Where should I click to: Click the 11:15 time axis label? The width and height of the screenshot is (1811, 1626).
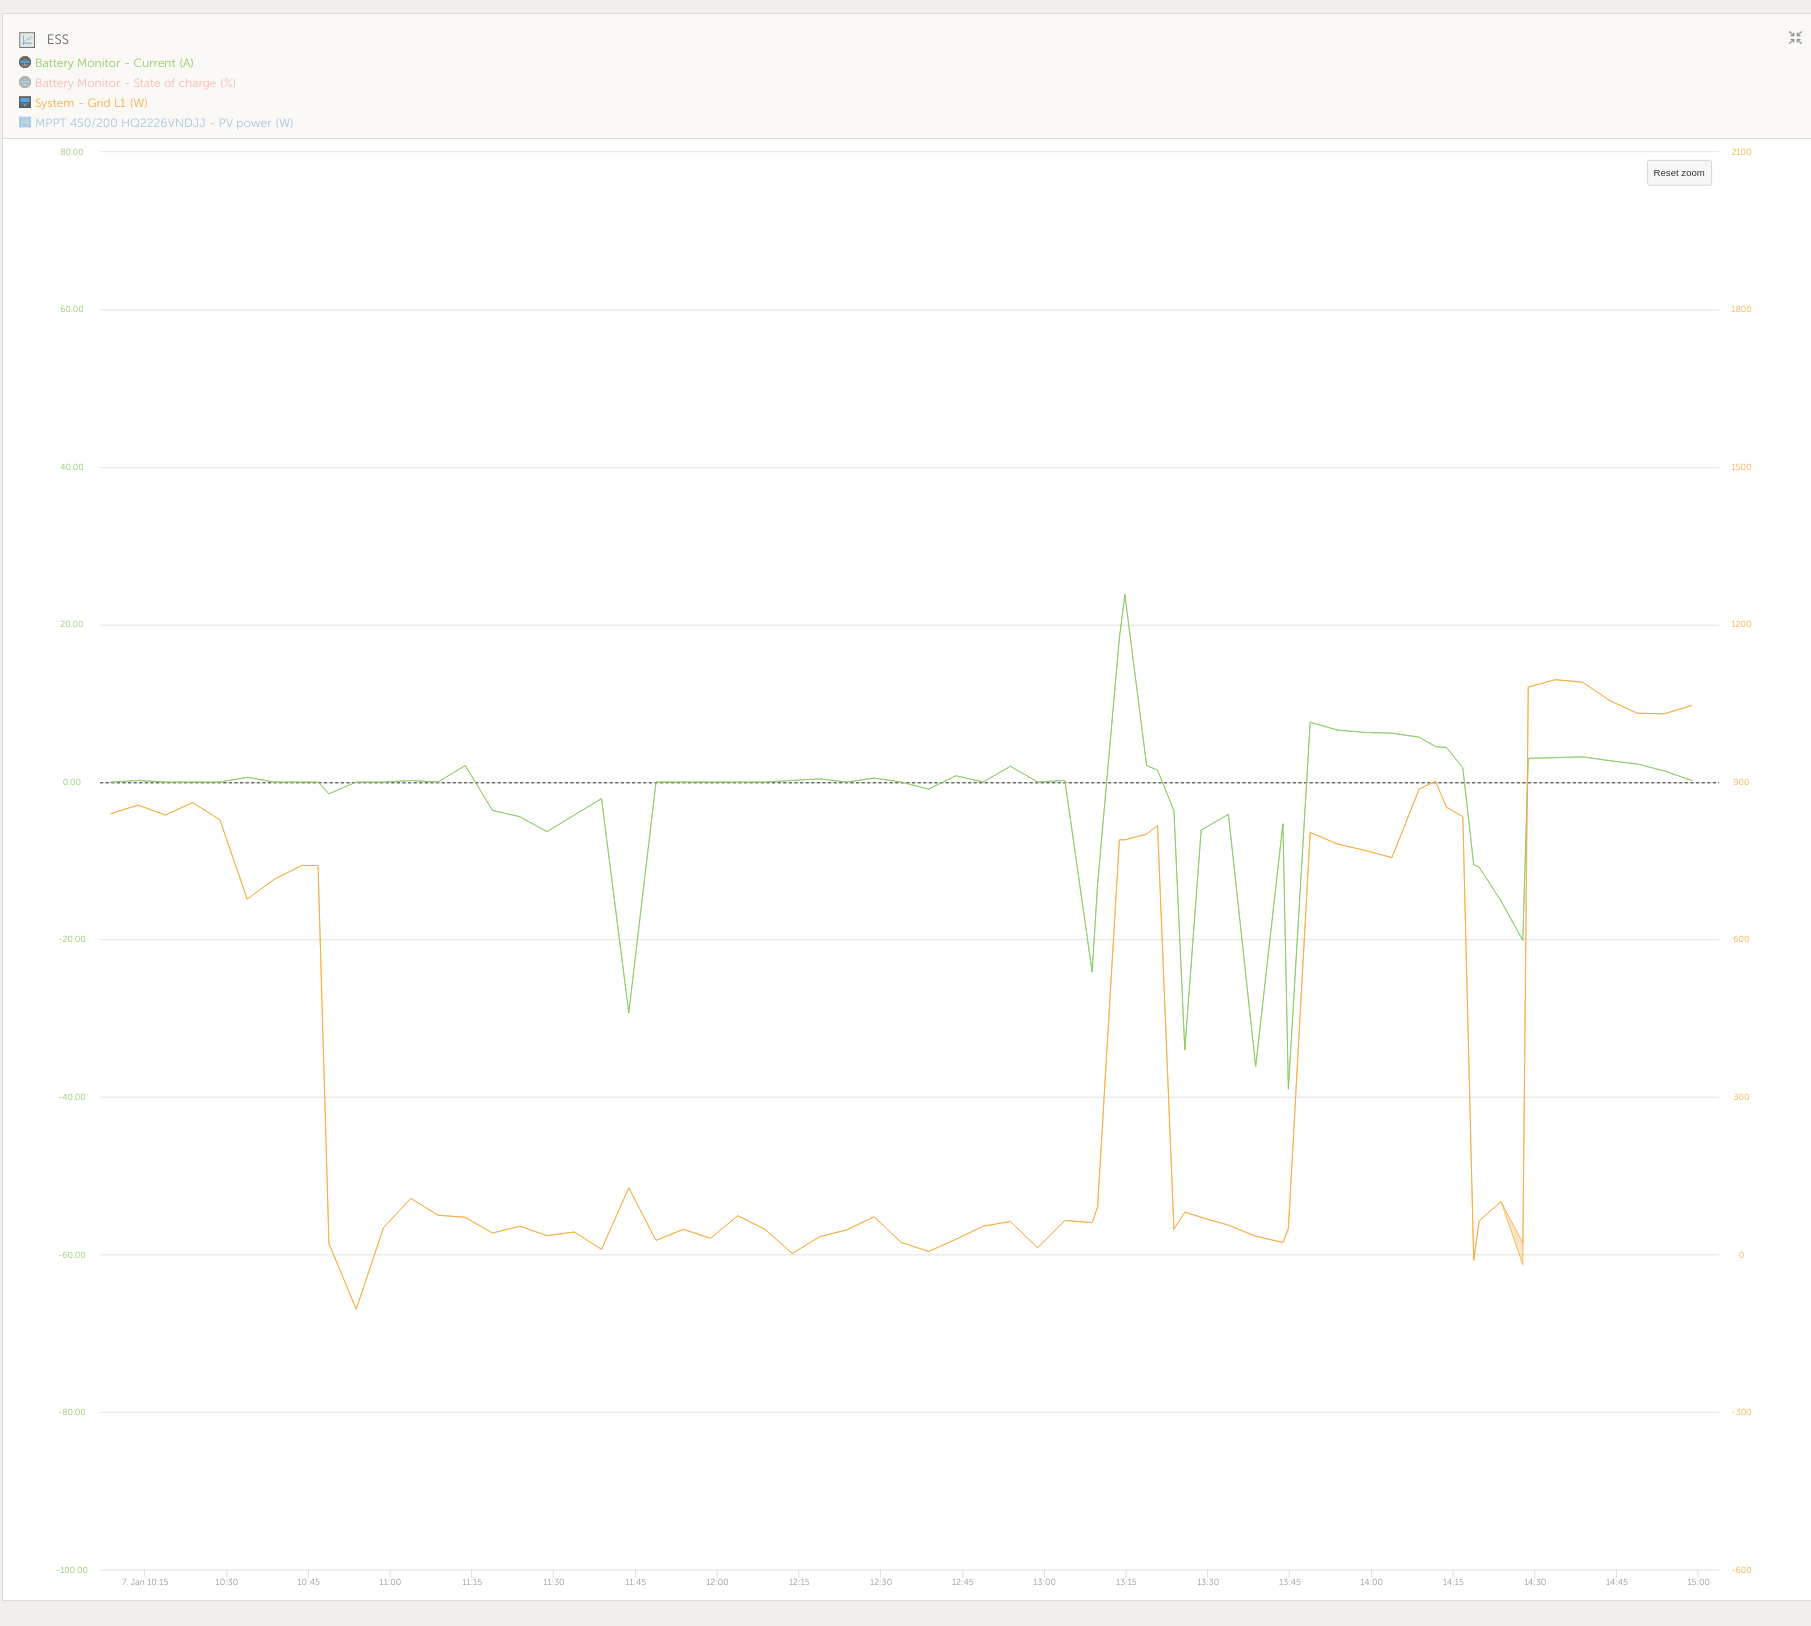[472, 1582]
